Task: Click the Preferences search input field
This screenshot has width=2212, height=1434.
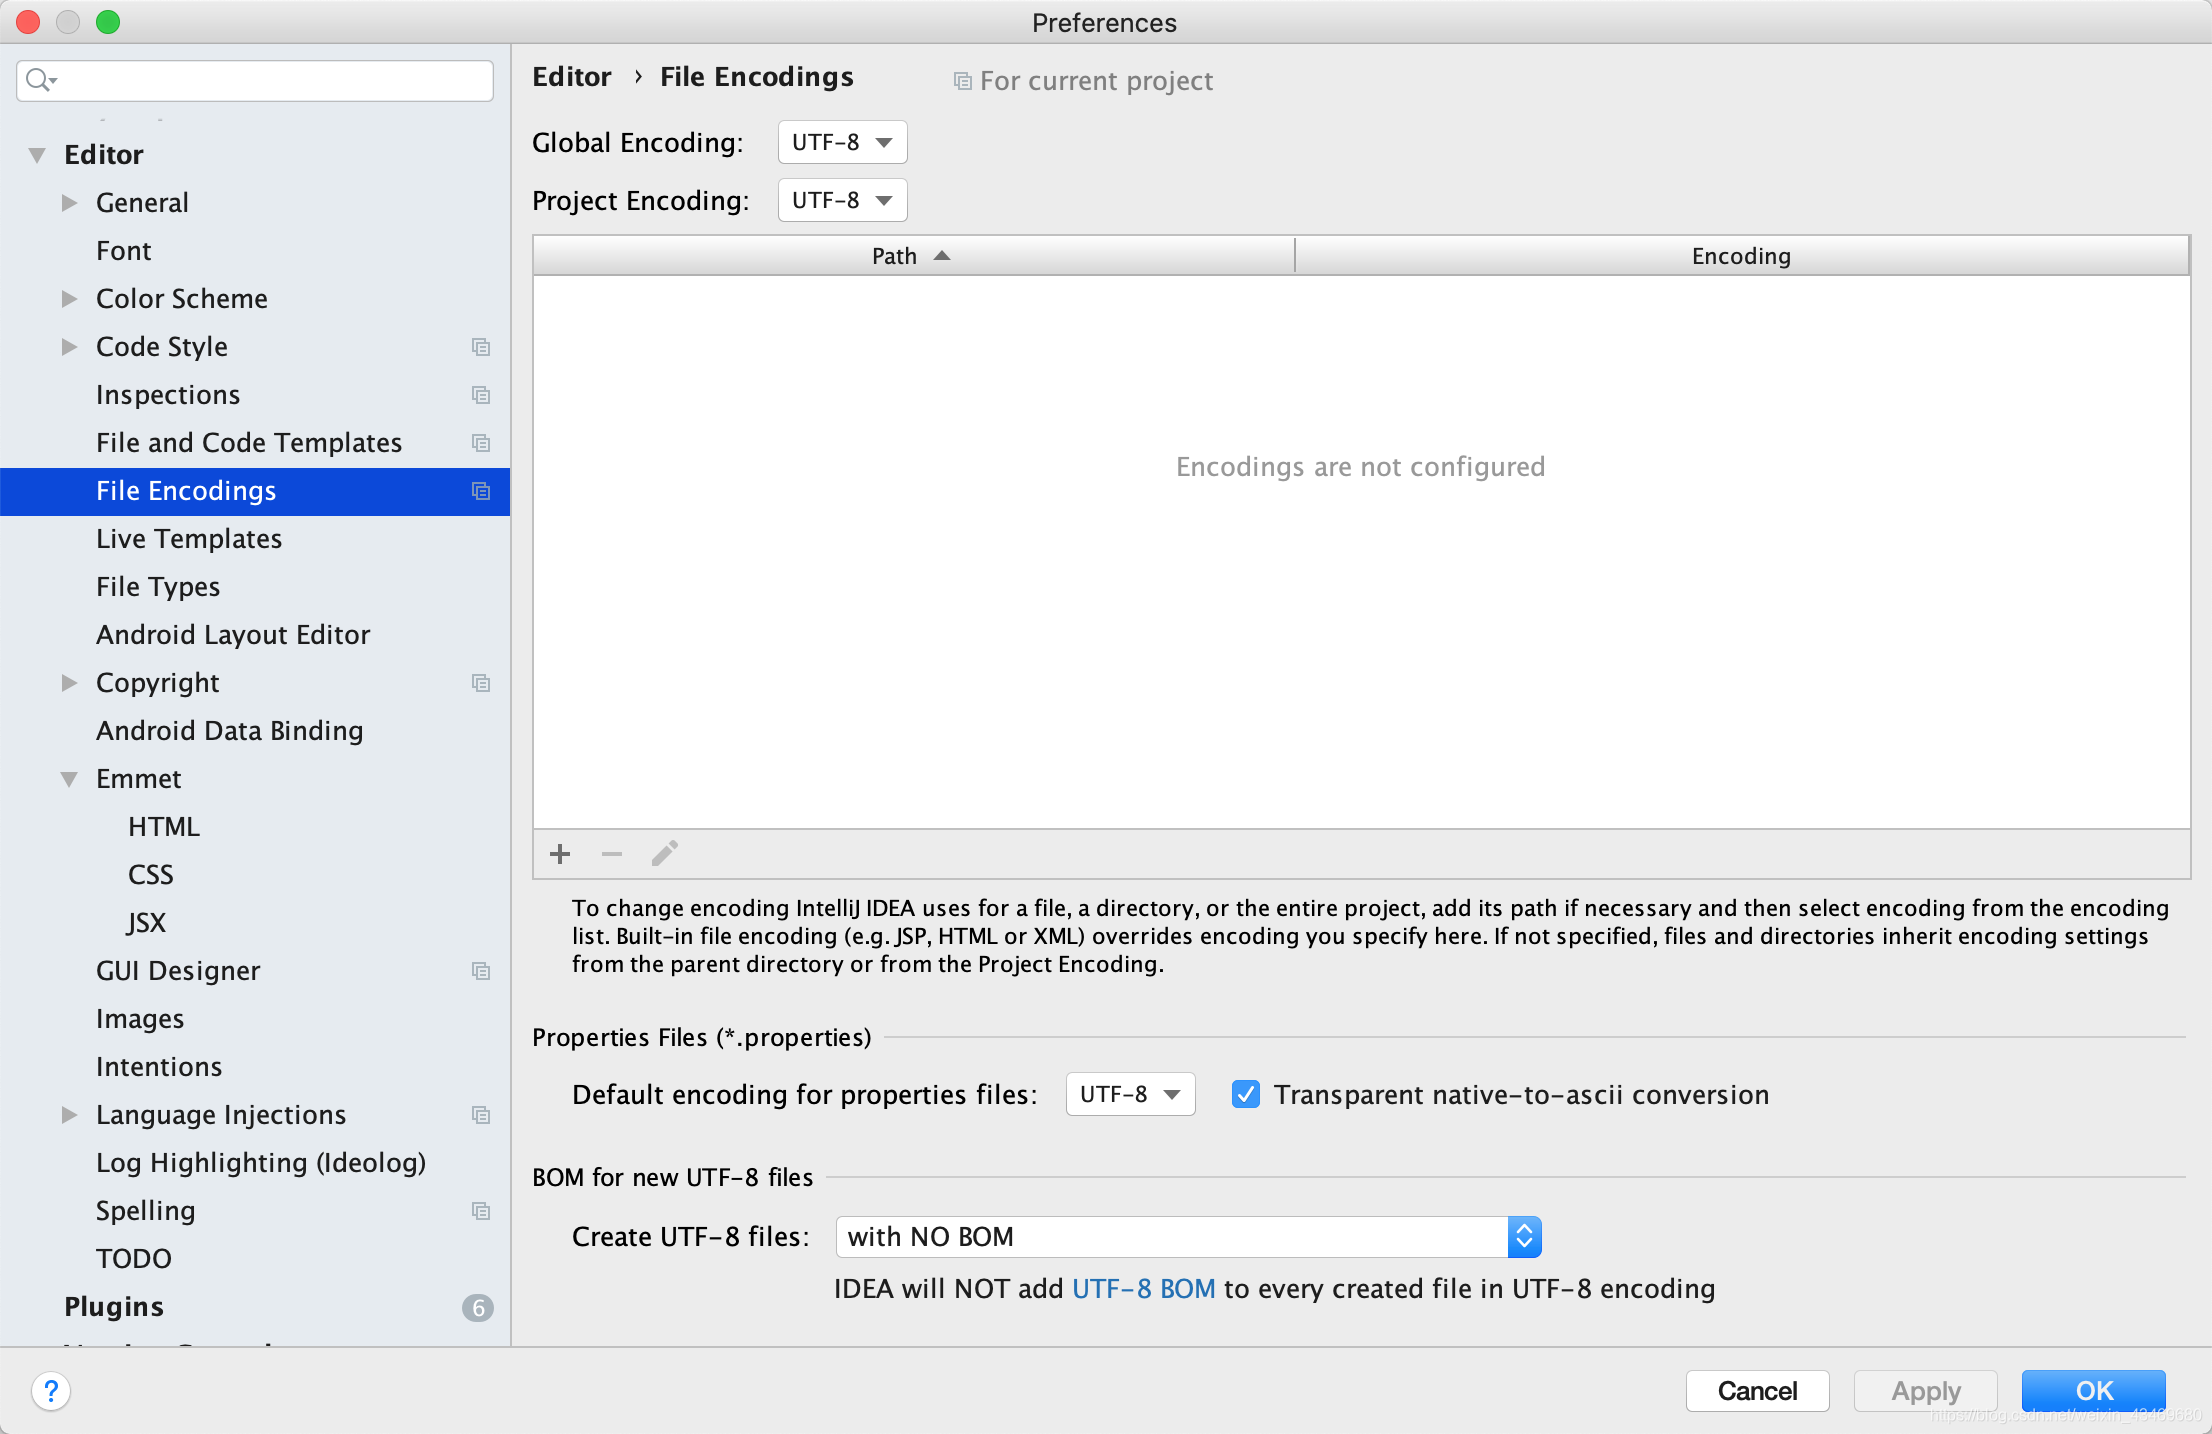Action: pos(258,77)
